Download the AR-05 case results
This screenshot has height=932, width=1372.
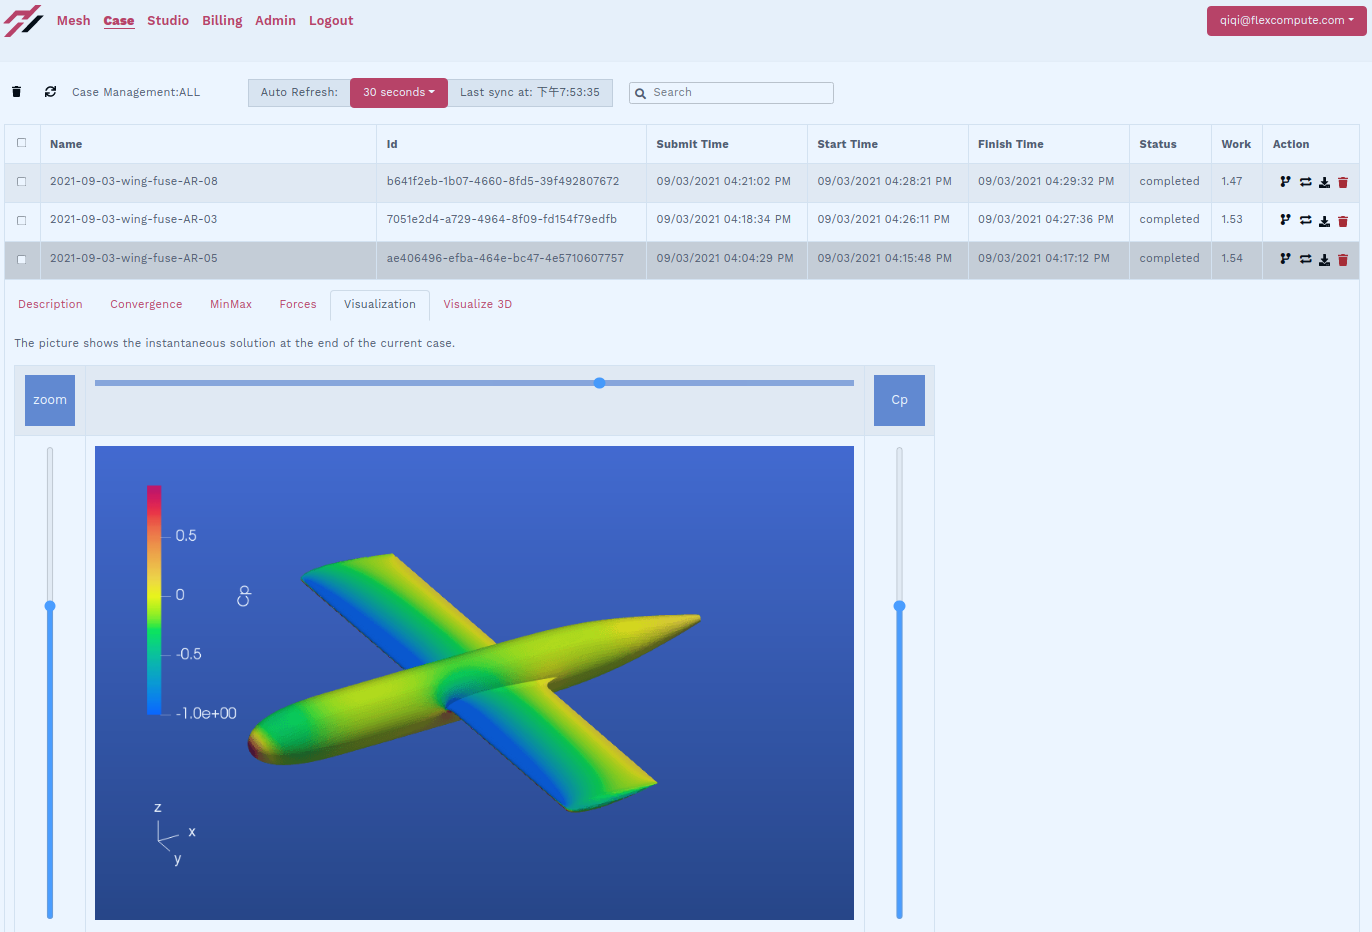point(1324,260)
